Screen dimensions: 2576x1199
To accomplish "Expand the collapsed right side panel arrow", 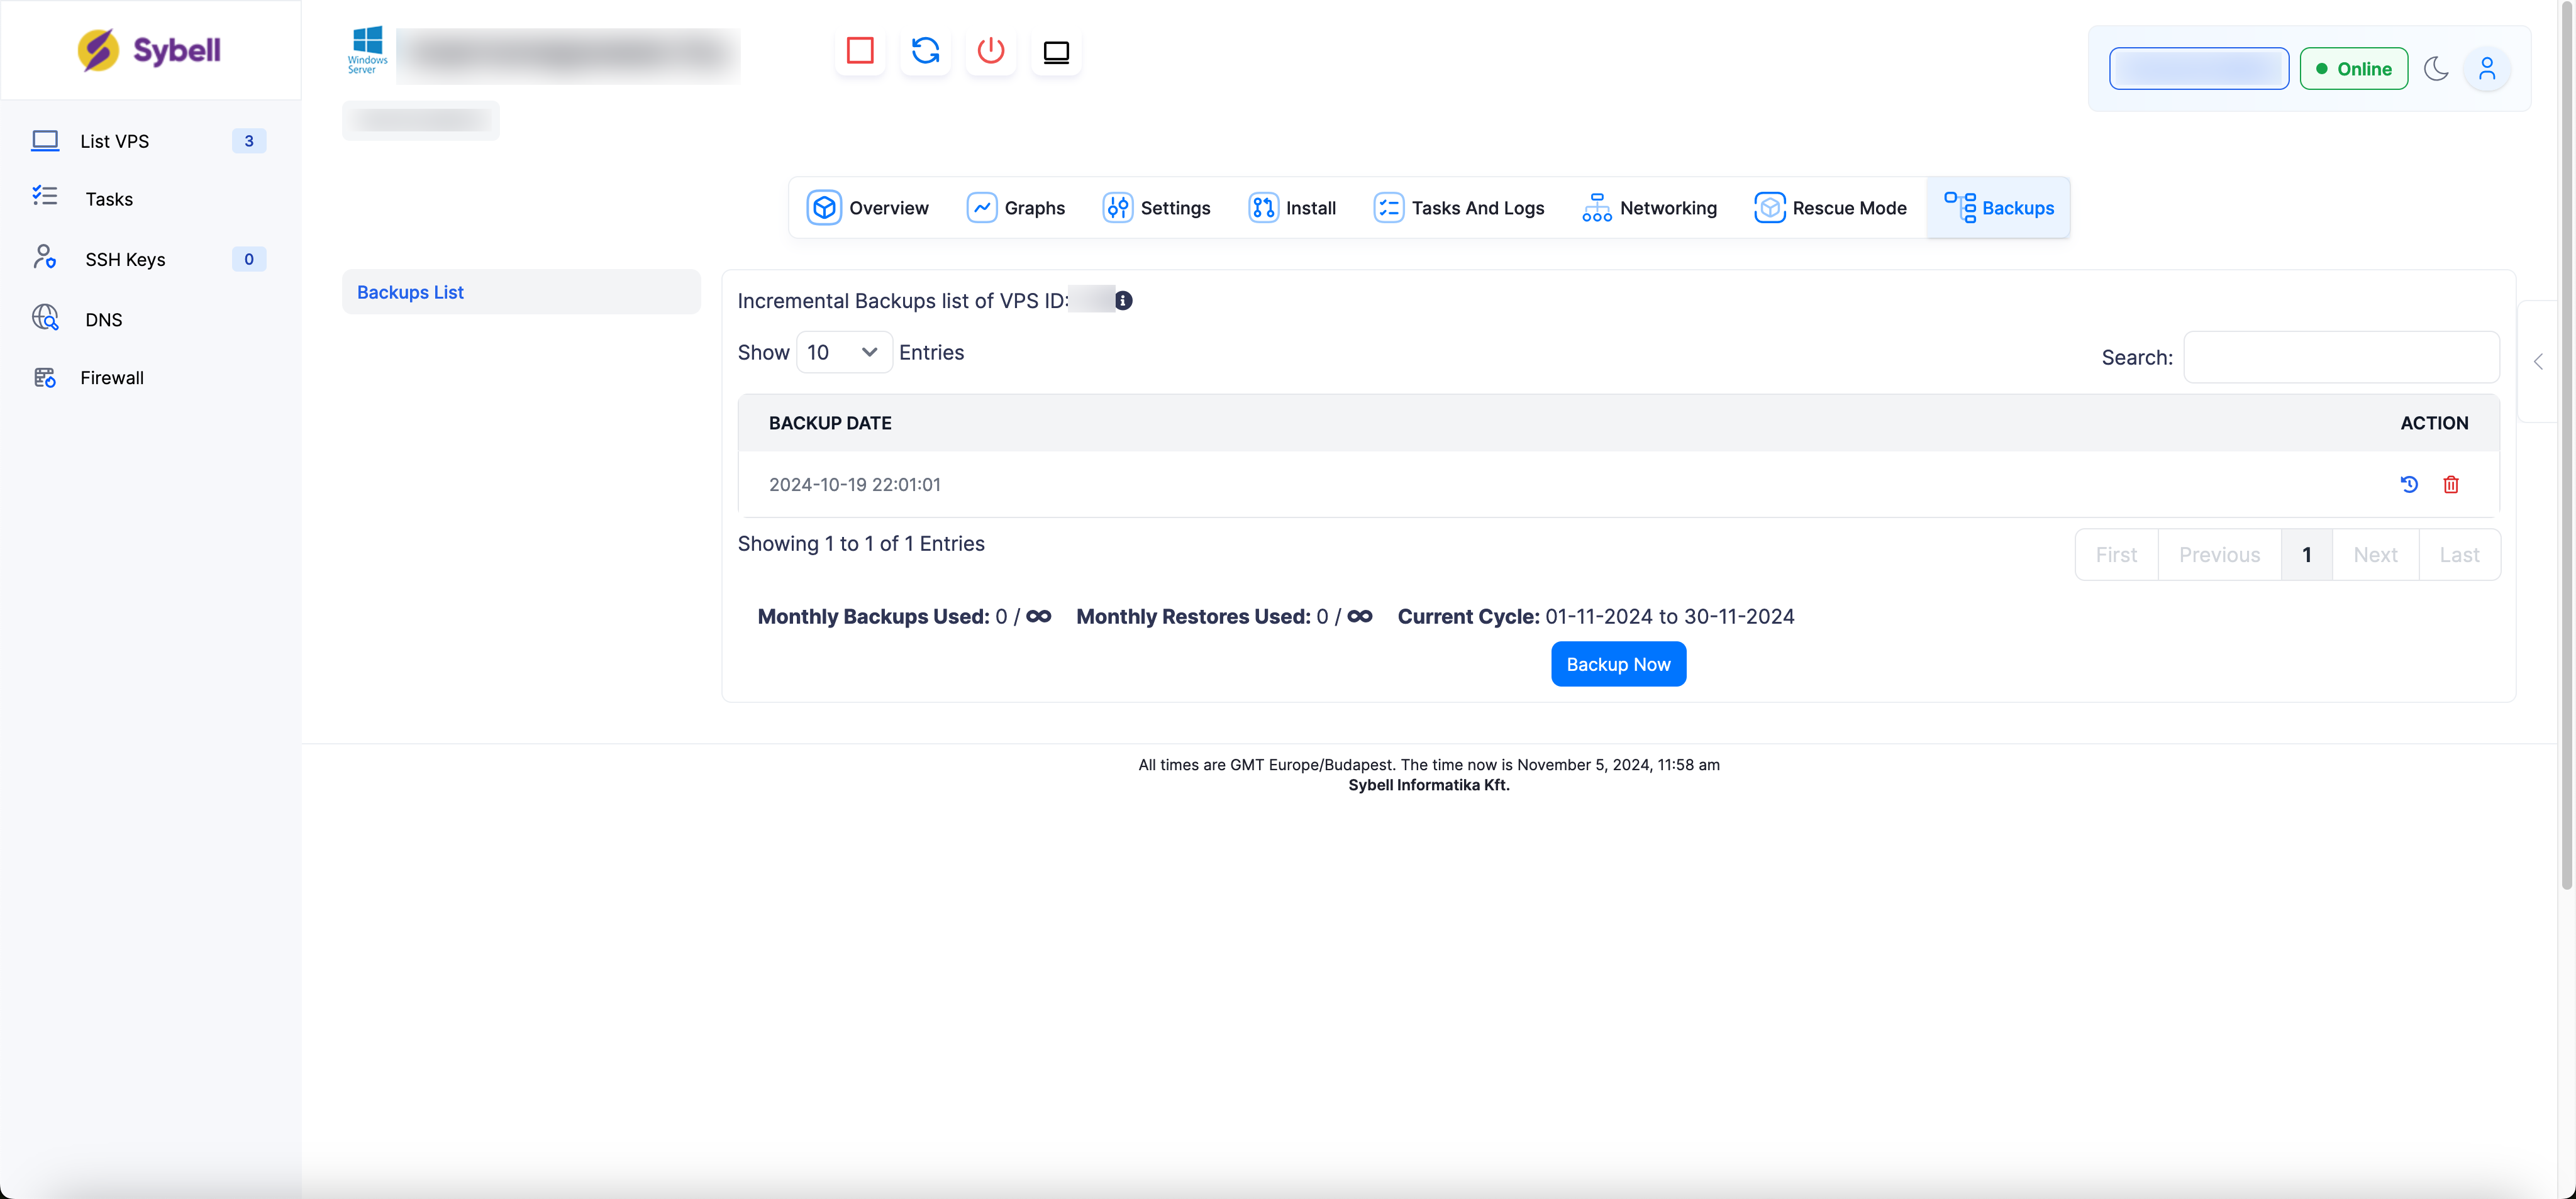I will [2538, 362].
